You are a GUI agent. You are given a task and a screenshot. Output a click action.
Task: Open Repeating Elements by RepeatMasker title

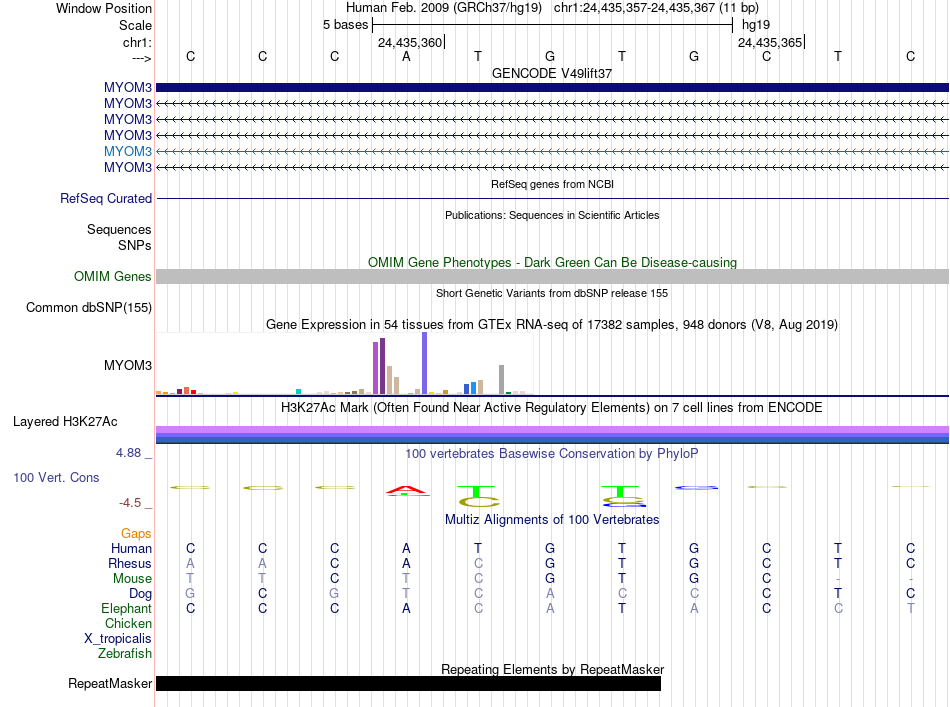point(552,669)
